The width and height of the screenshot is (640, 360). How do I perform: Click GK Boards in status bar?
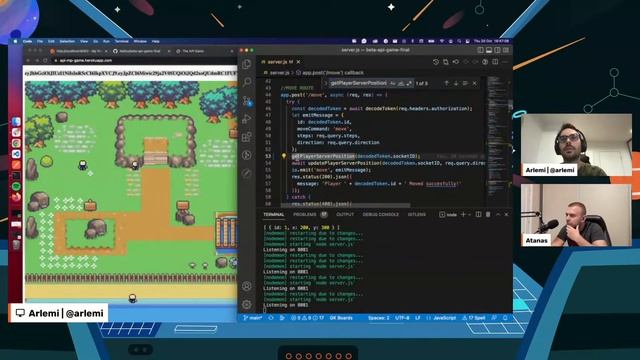[x=341, y=318]
